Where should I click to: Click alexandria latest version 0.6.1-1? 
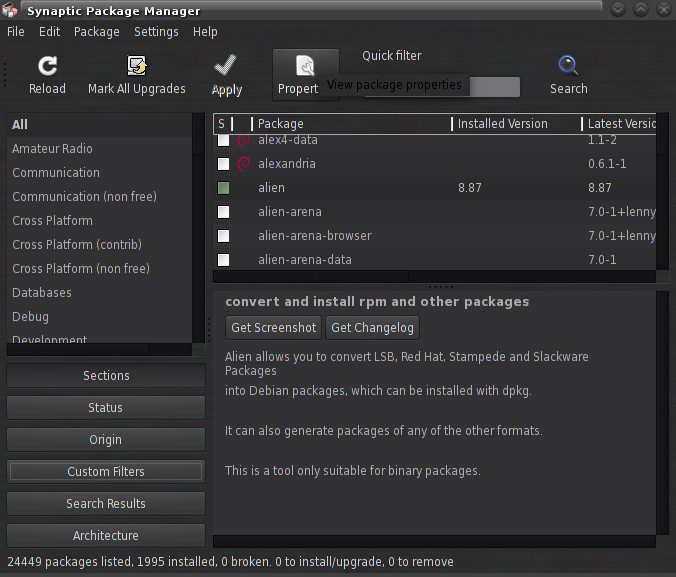pos(607,164)
